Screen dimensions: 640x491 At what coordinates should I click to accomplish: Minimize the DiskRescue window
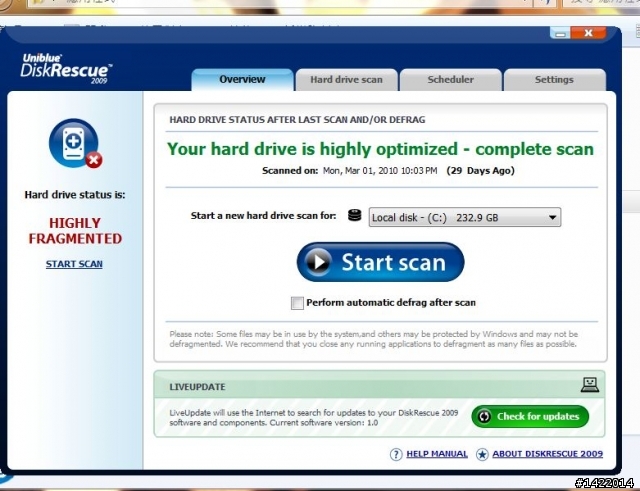tap(560, 33)
